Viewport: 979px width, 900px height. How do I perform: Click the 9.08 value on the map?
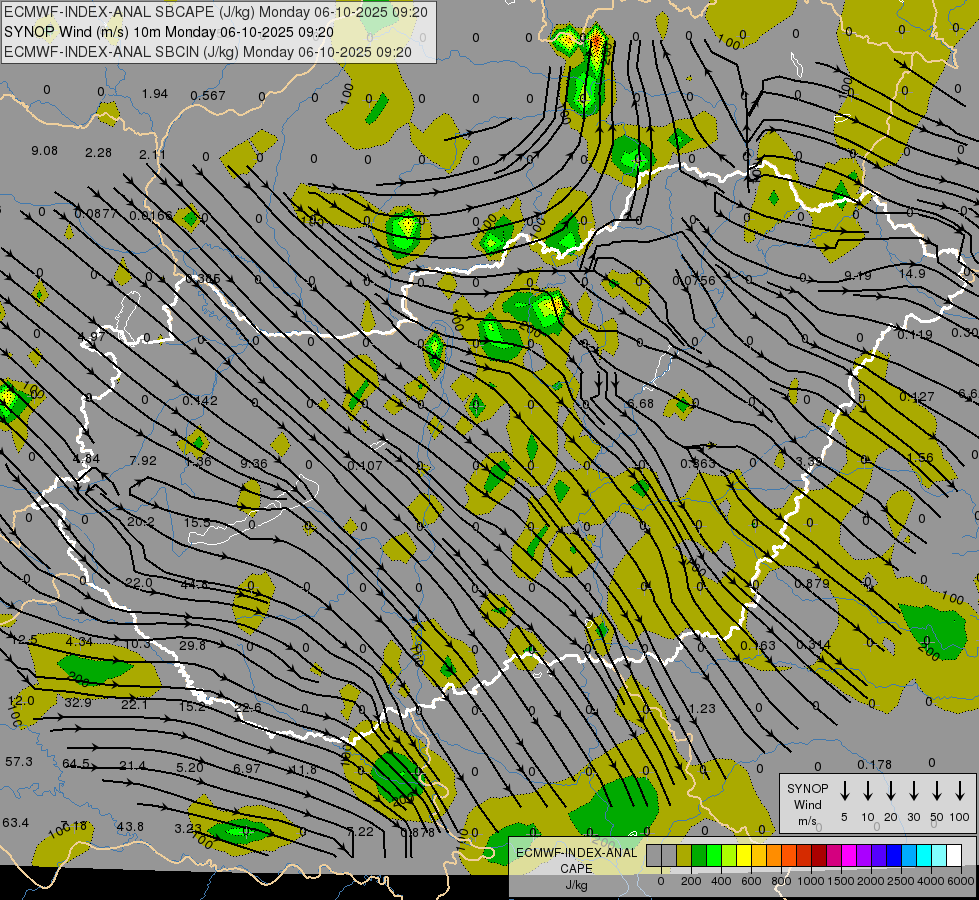pyautogui.click(x=44, y=151)
